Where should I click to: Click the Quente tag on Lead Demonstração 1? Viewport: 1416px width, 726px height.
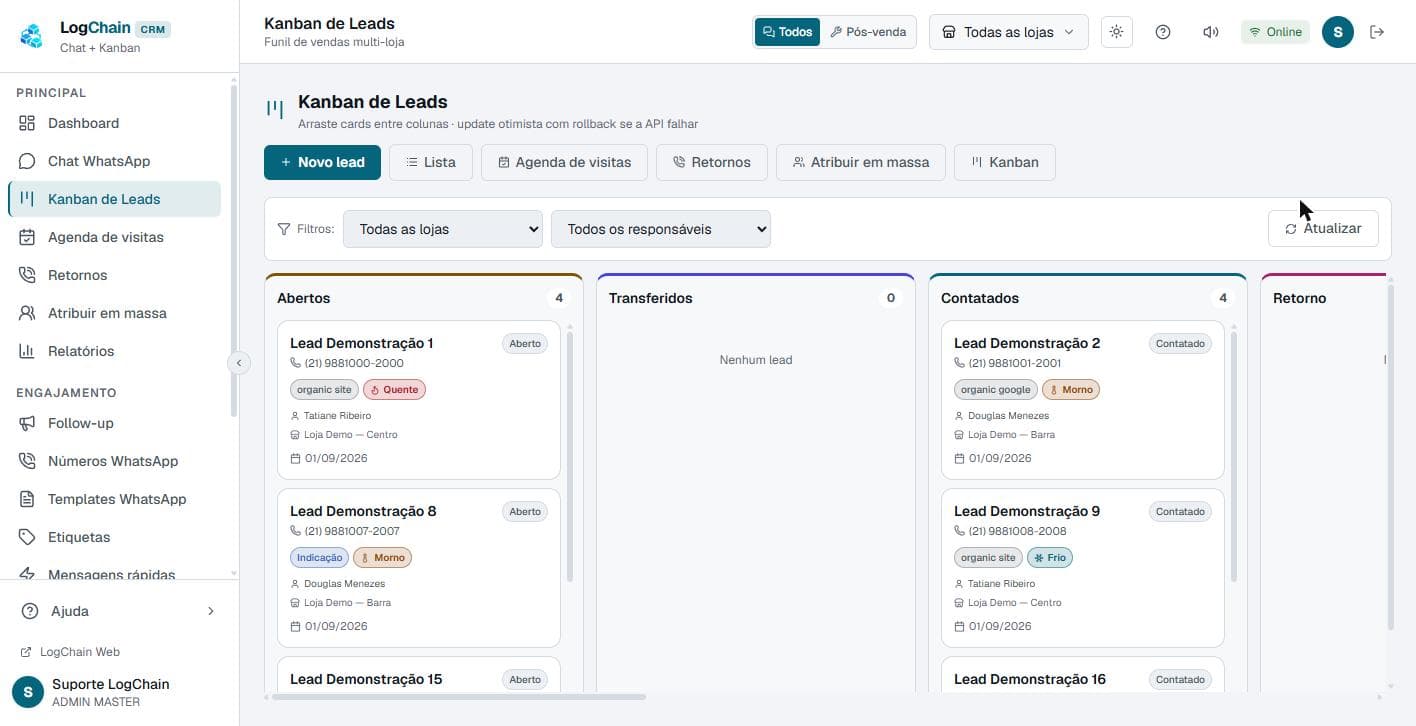point(394,390)
